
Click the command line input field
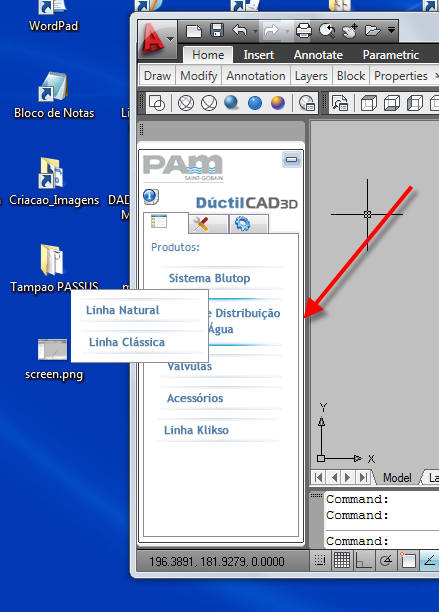tap(382, 541)
